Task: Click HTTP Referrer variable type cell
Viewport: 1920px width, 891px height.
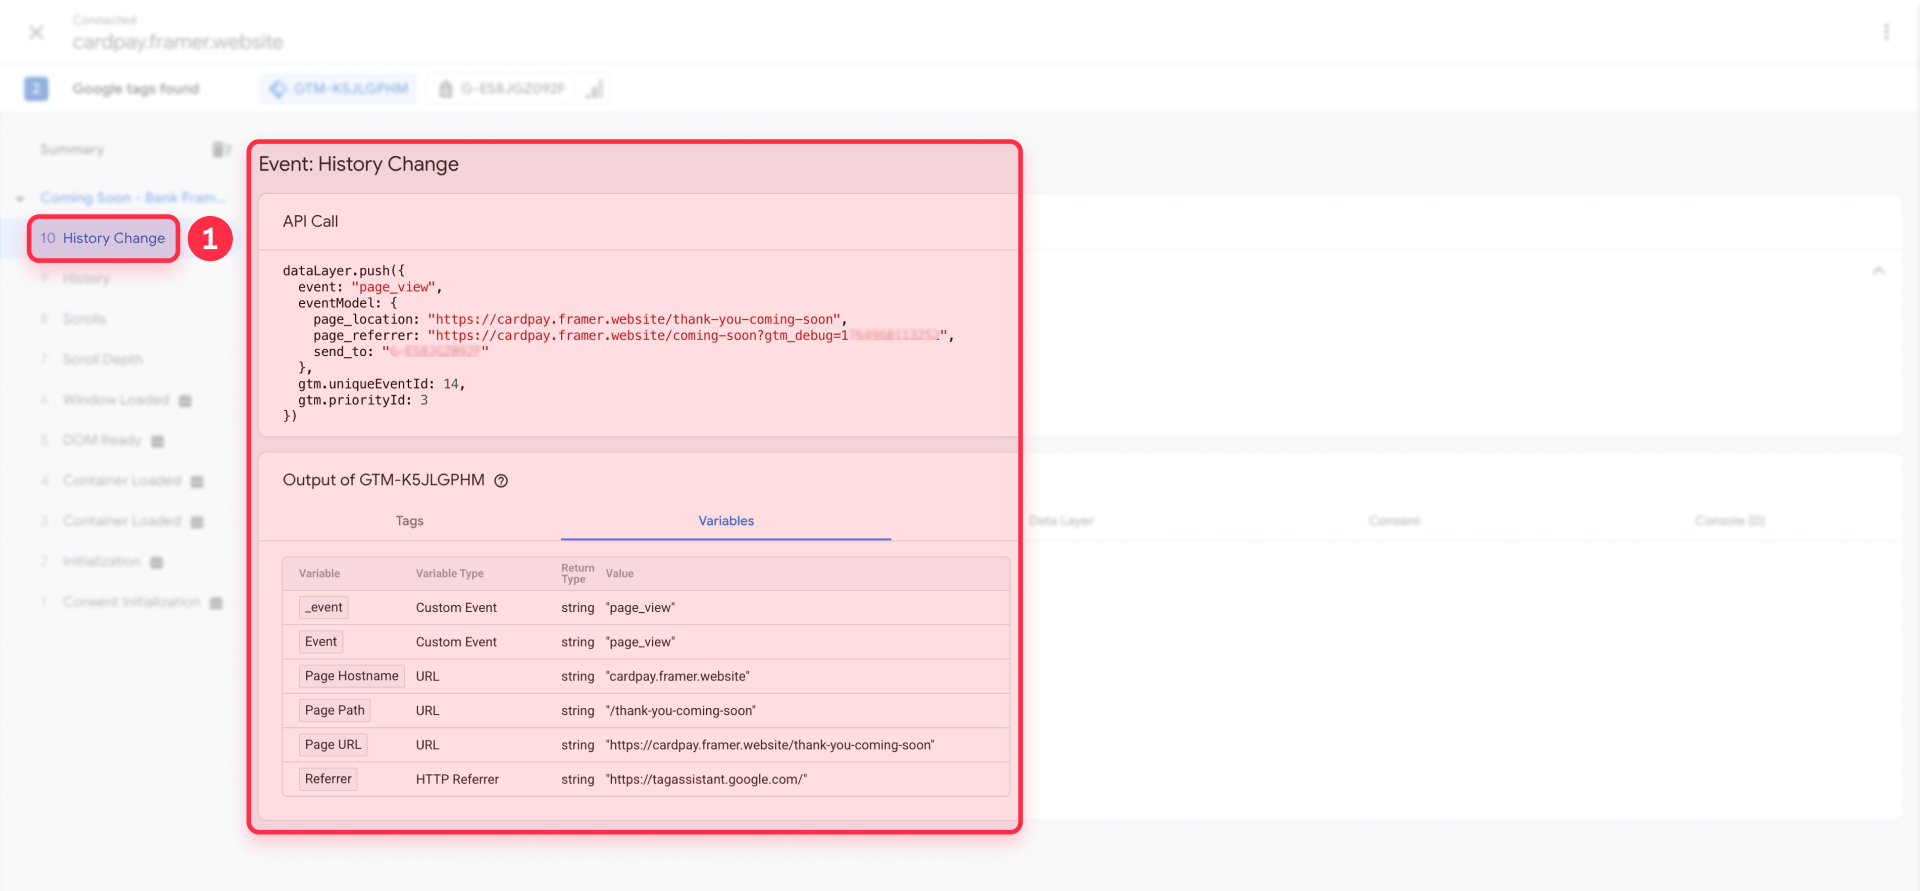Action: 457,780
